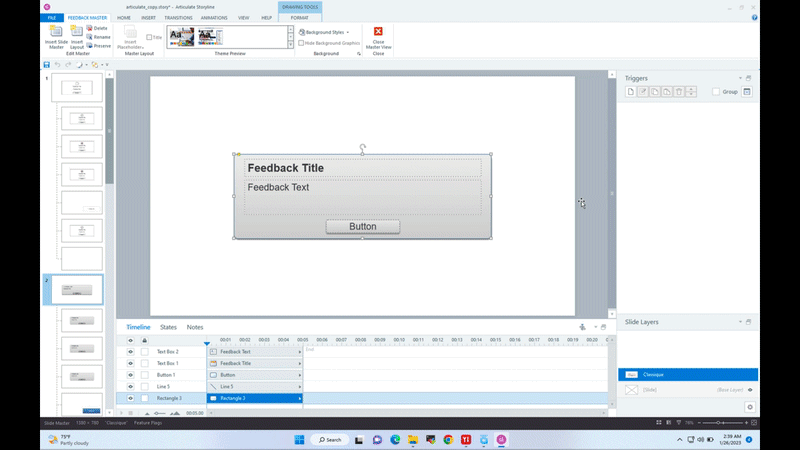Viewport: 800px width, 450px height.
Task: Click the Button on the feedback slide
Action: click(x=362, y=227)
